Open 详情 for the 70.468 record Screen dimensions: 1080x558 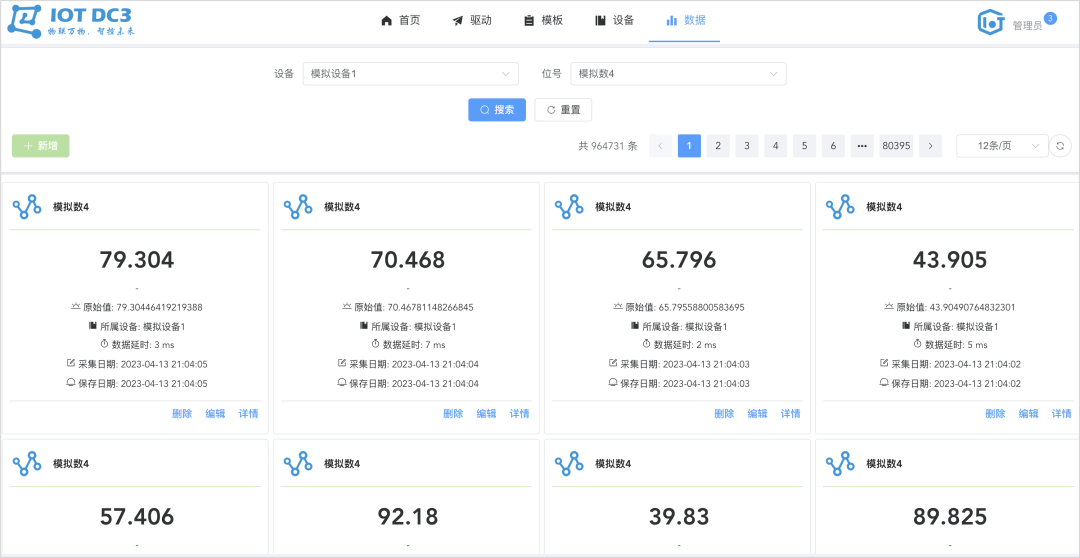coord(519,414)
